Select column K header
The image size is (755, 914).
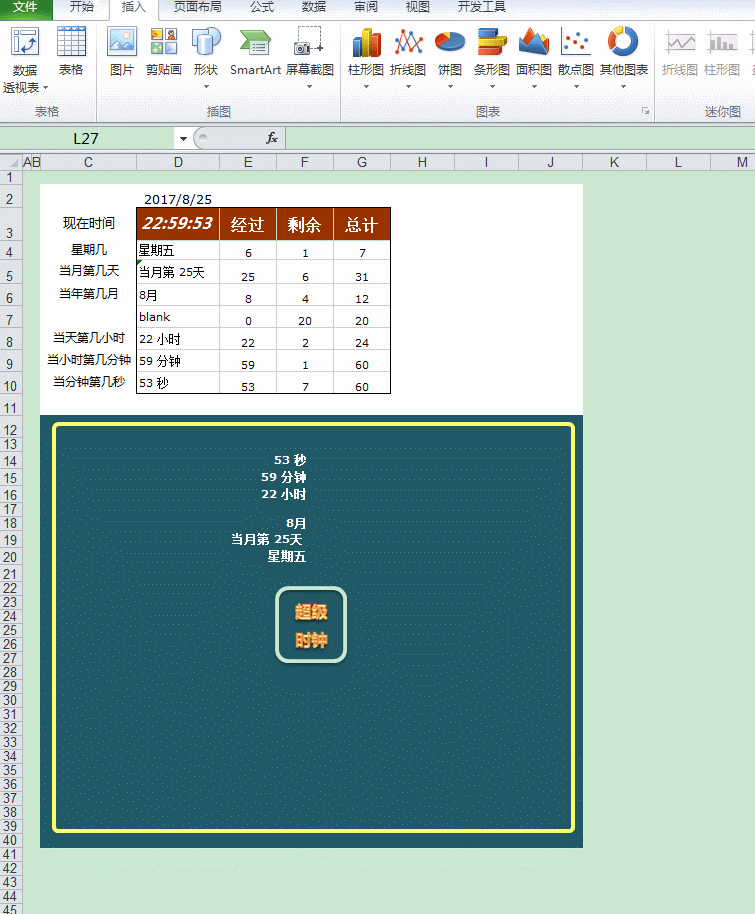(x=614, y=162)
